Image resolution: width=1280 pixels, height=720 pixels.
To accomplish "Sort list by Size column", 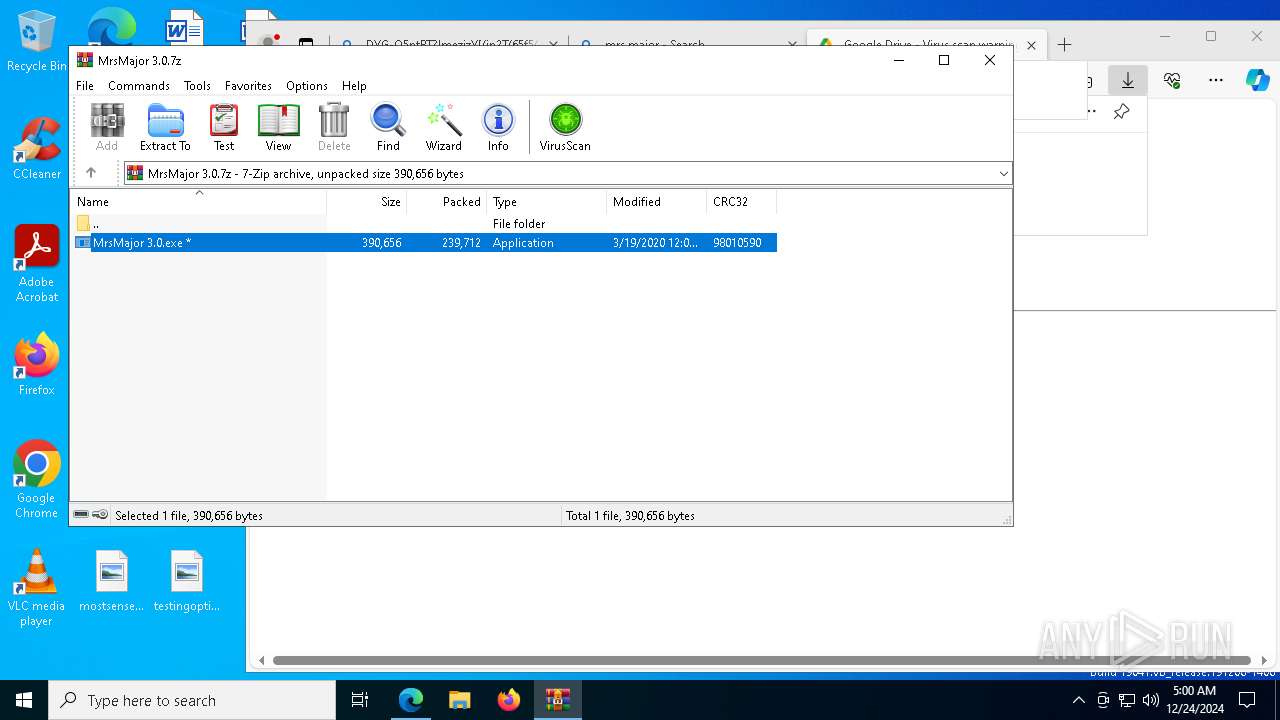I will [x=367, y=202].
